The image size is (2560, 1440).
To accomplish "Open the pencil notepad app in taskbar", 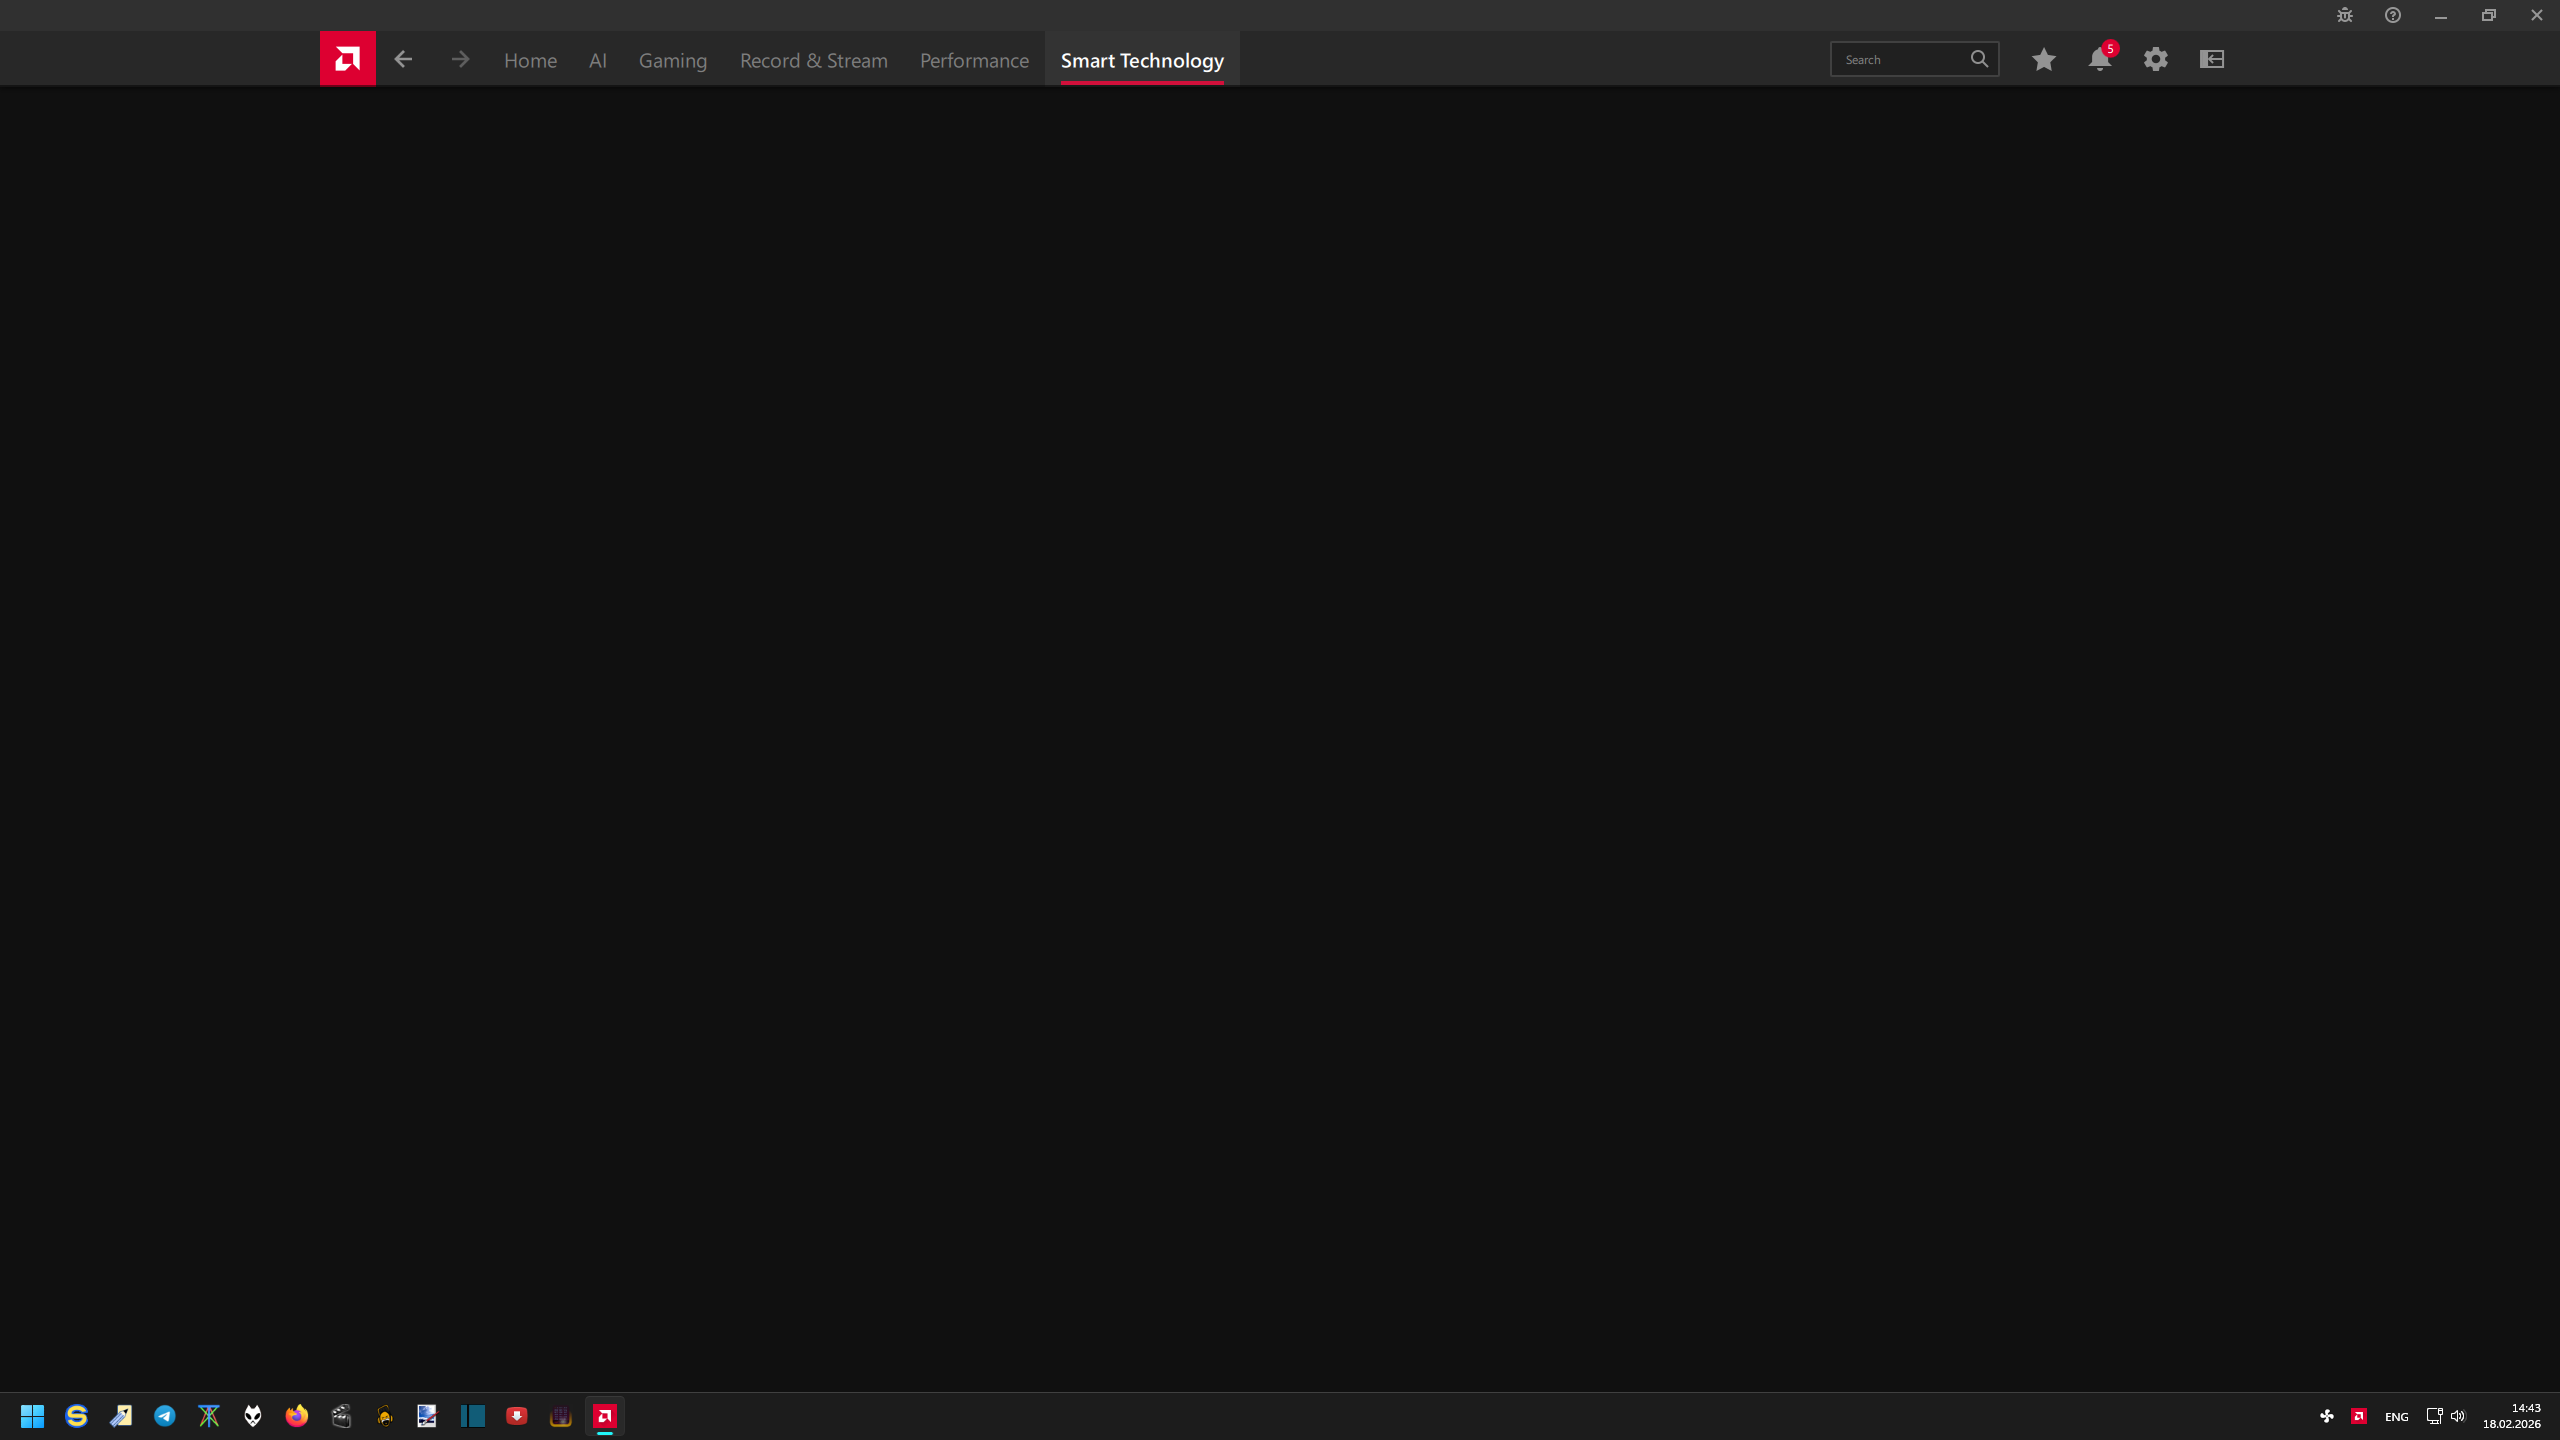I will [x=120, y=1416].
